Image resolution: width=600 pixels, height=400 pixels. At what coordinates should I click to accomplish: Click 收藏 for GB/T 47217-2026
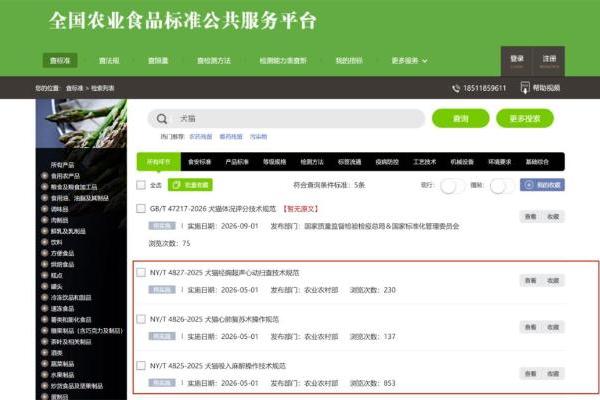click(553, 217)
